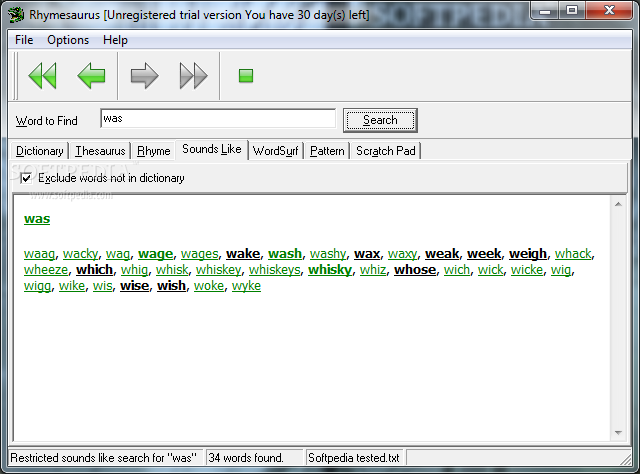
Task: Open the 'wag' word link
Action: pyautogui.click(x=118, y=254)
